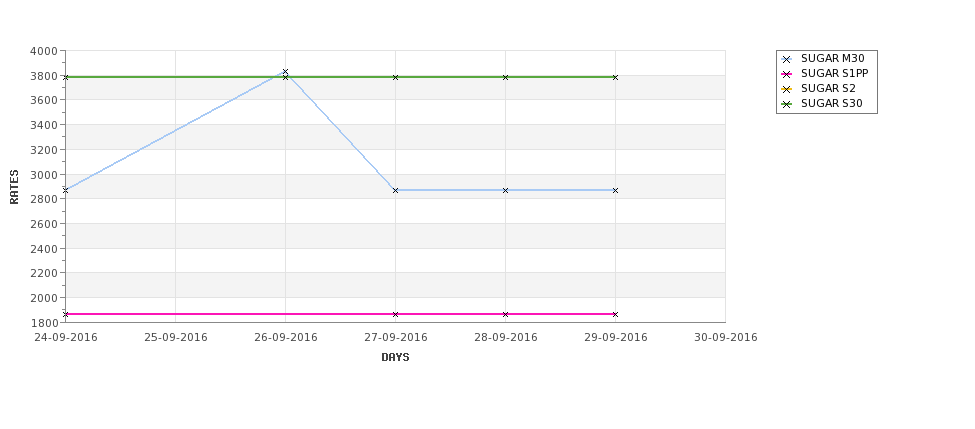Select SUGAR M30 point on 29-09-2016
Viewport: 975px width, 429px height.
(x=616, y=190)
